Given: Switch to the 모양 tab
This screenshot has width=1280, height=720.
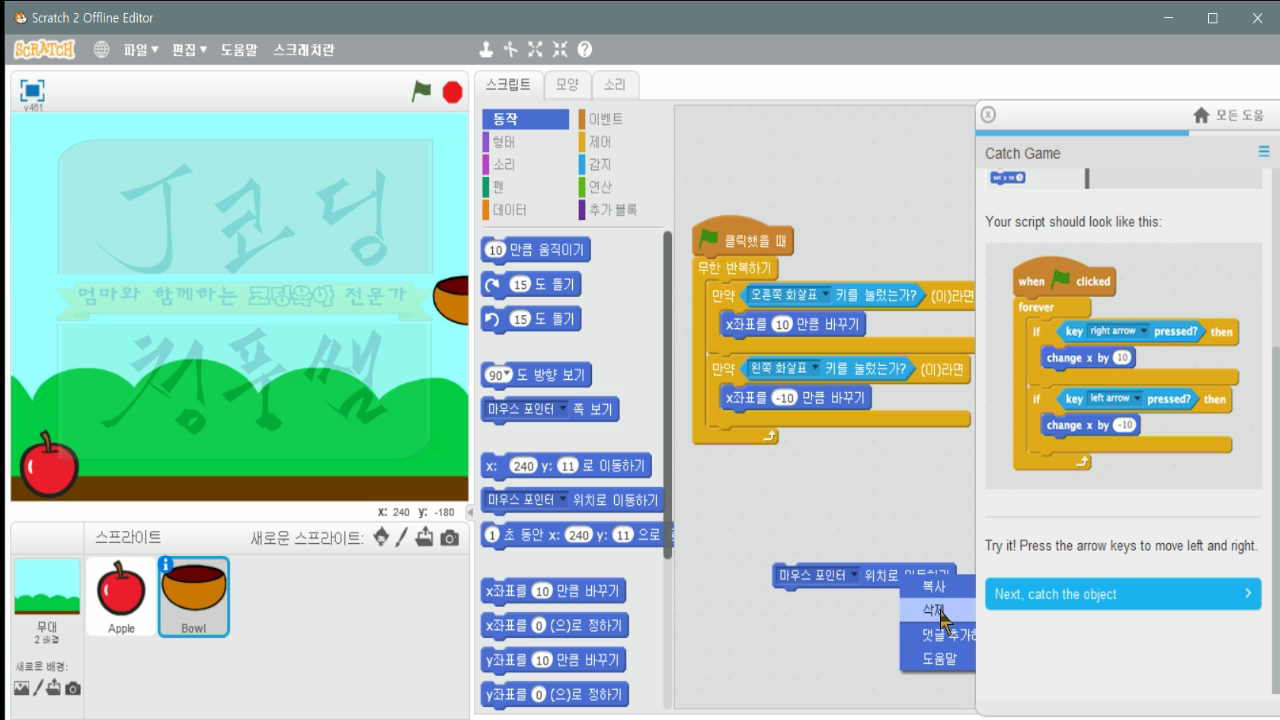Looking at the screenshot, I should coord(567,85).
